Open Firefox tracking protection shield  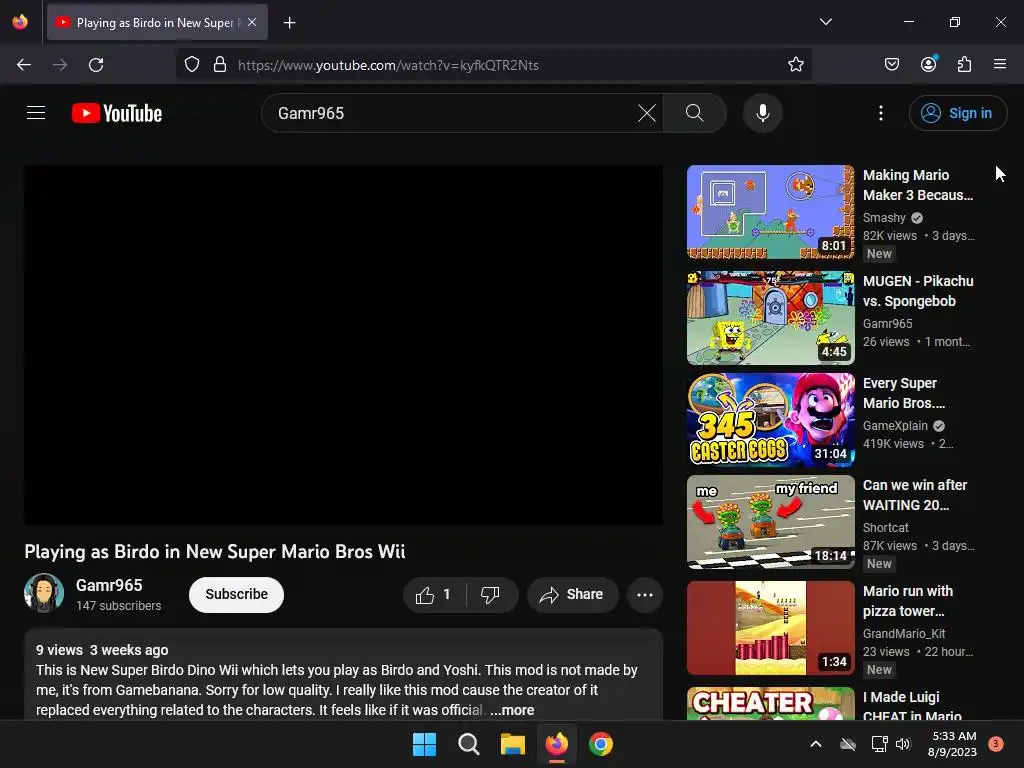pos(191,65)
